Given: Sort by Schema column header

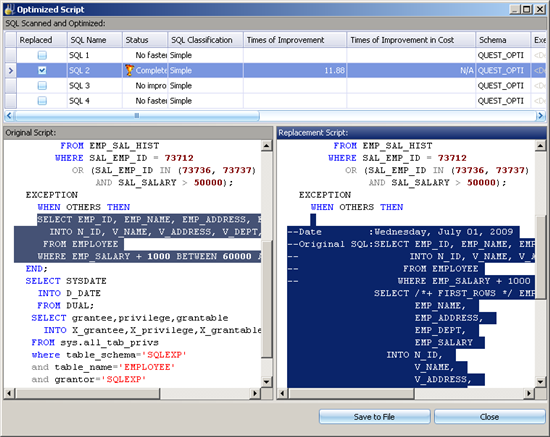Looking at the screenshot, I should 503,40.
